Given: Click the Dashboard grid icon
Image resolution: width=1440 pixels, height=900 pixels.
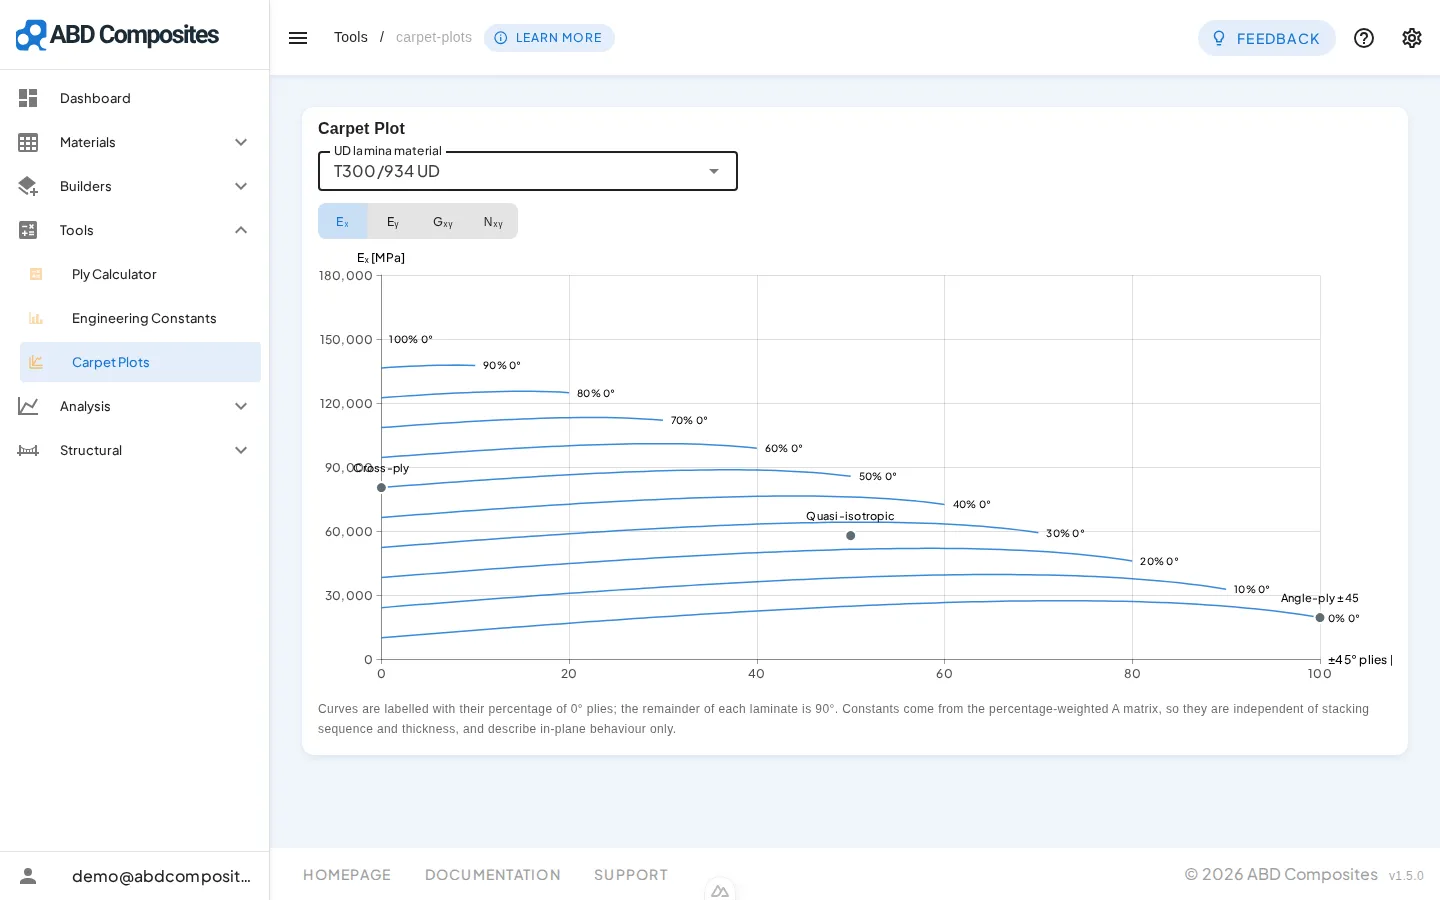Looking at the screenshot, I should (x=28, y=98).
